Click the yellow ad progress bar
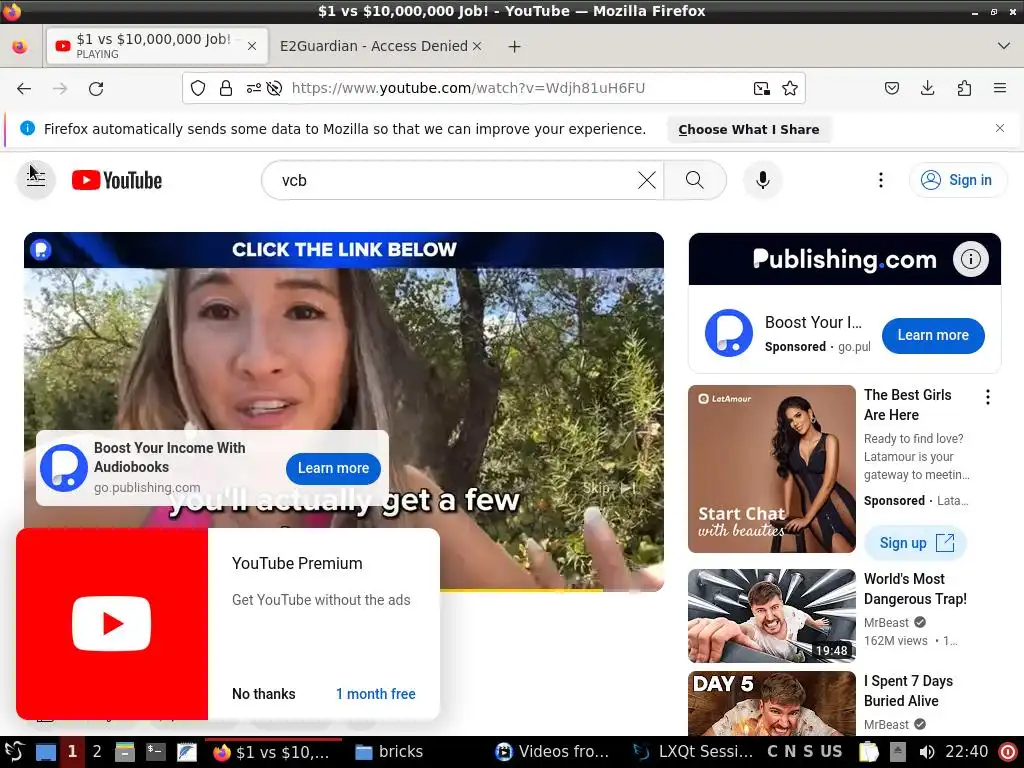This screenshot has height=768, width=1024. 520,590
